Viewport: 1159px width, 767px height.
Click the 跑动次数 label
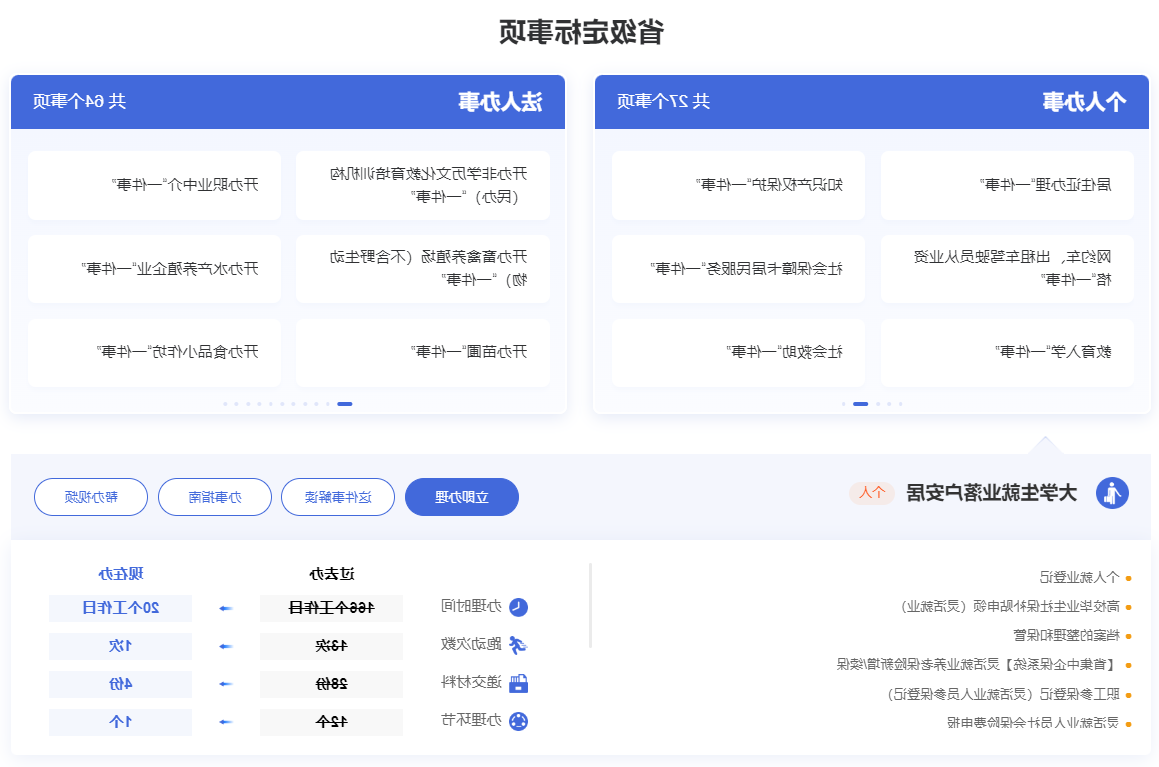pyautogui.click(x=472, y=644)
